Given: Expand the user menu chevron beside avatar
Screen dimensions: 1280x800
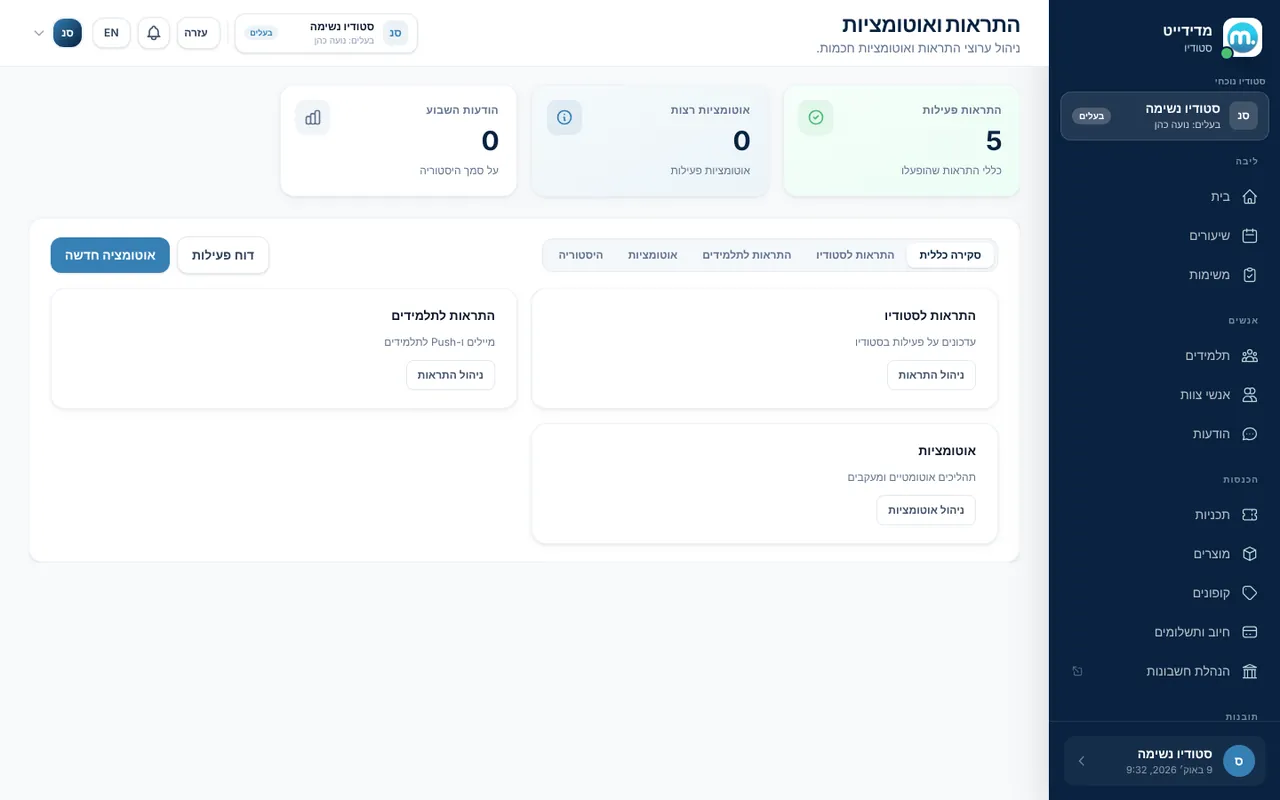Looking at the screenshot, I should 39,33.
